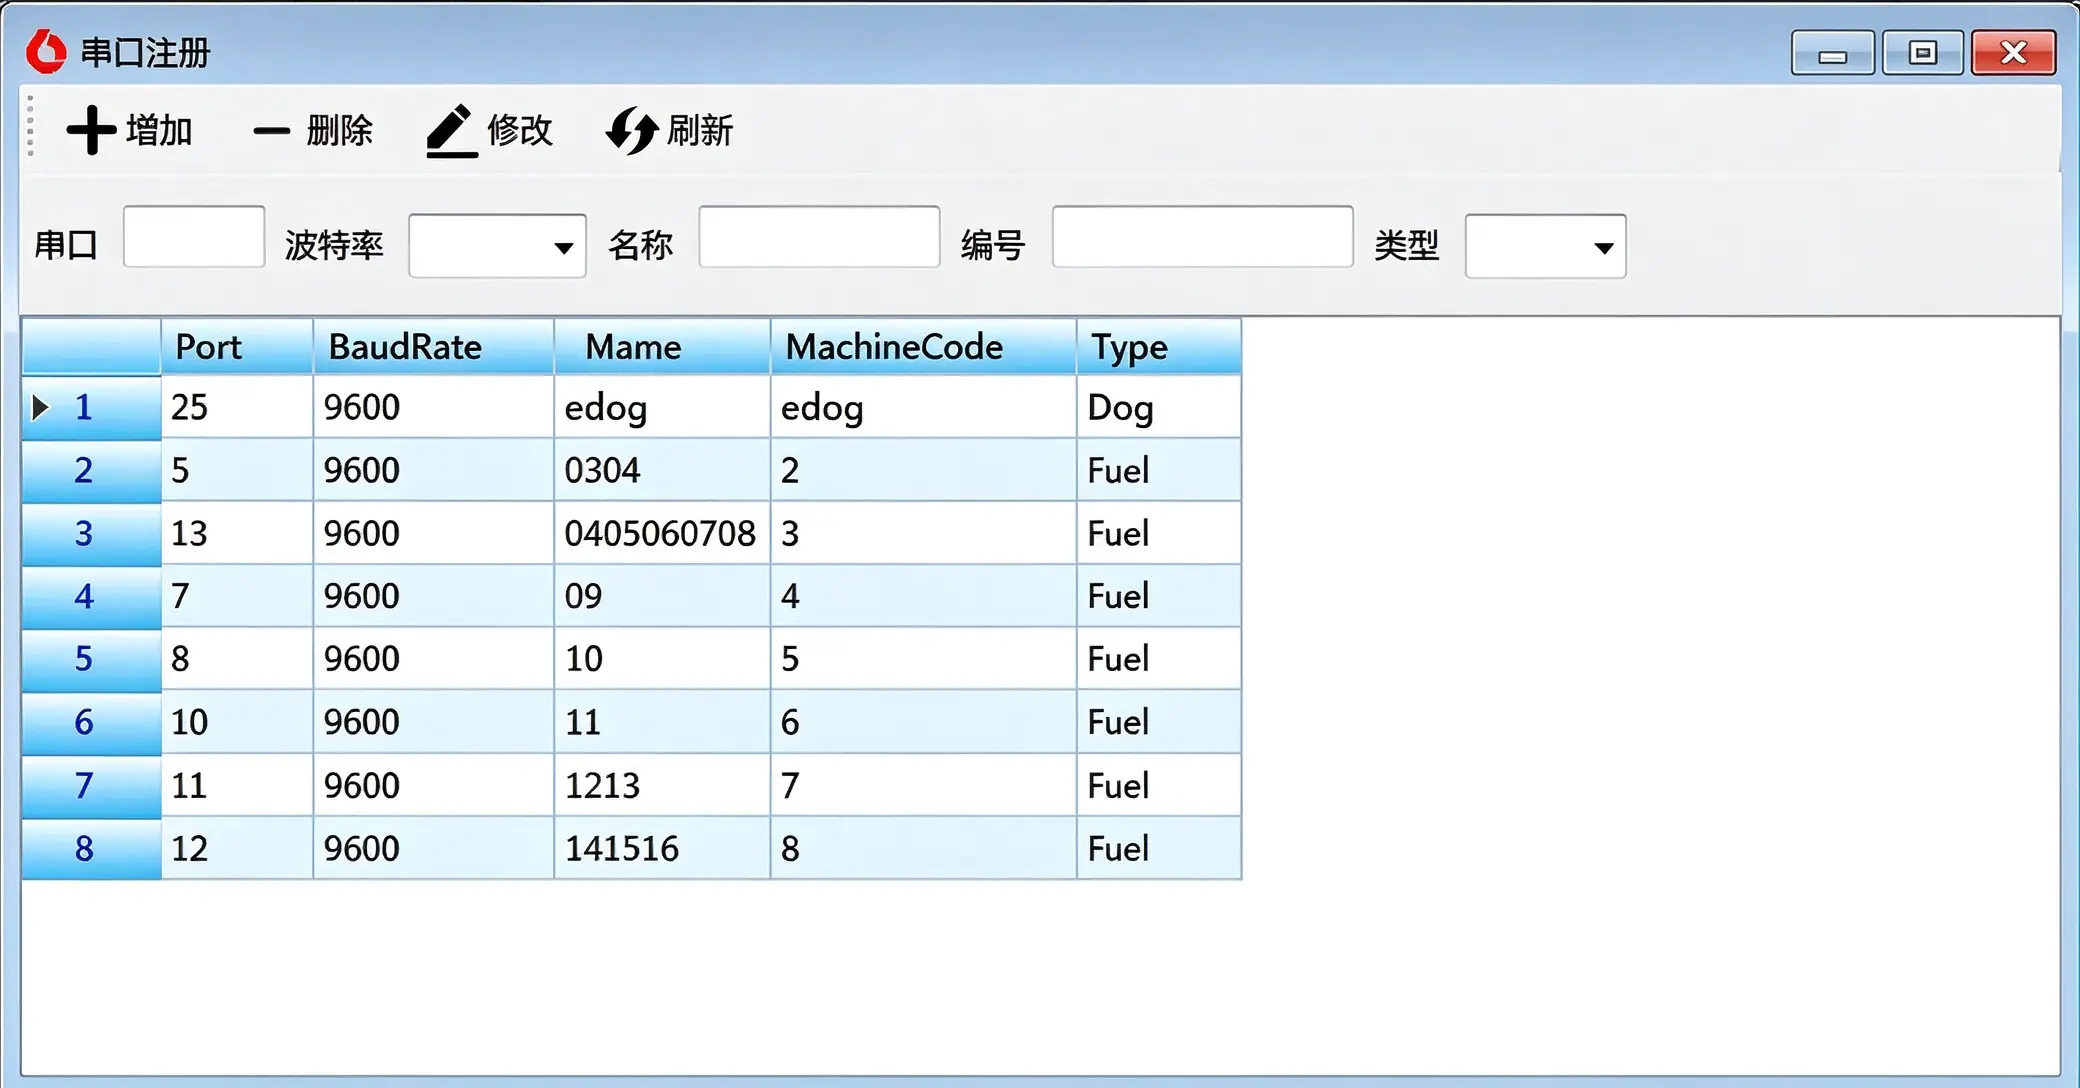Select row header number 3
The image size is (2080, 1088).
tap(91, 533)
